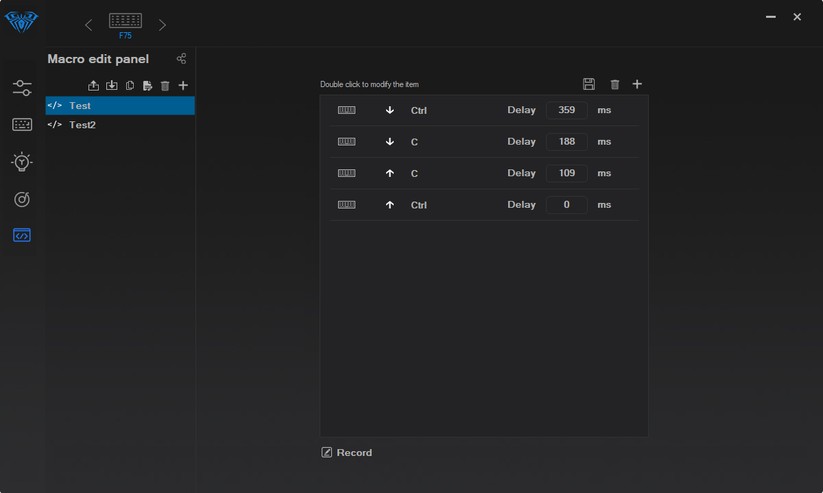Click the delay field showing 359

pyautogui.click(x=566, y=110)
